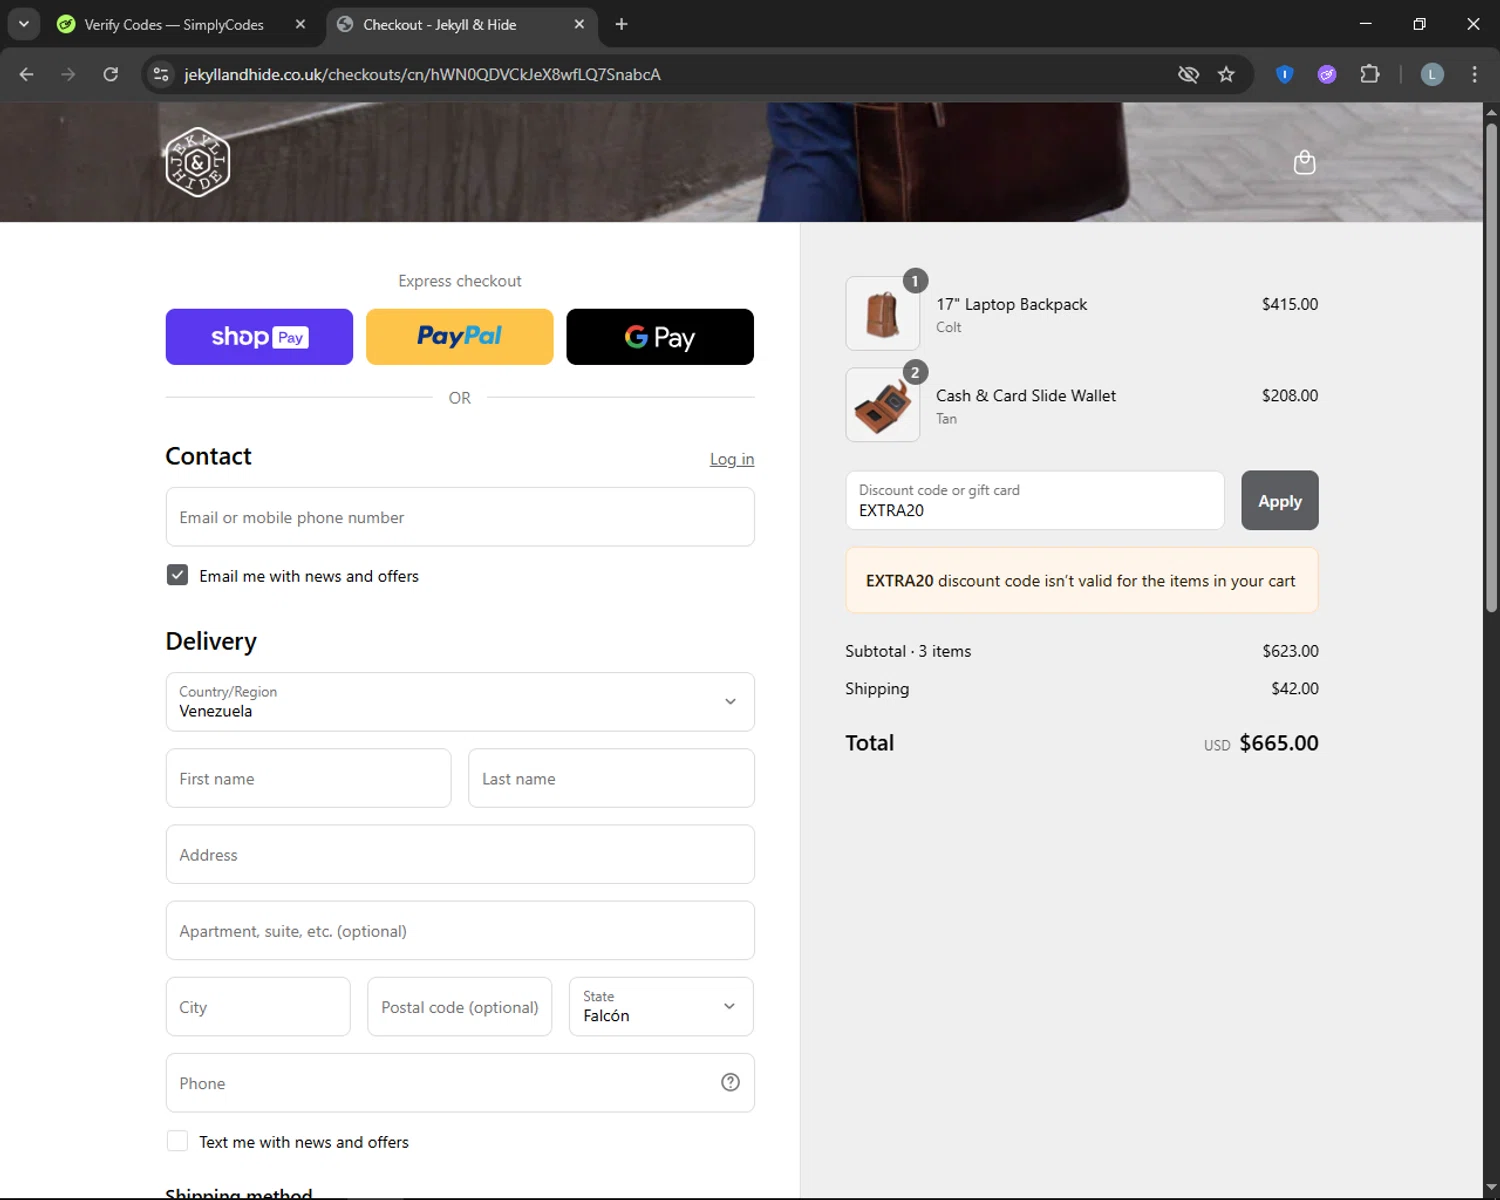1500x1200 pixels.
Task: Click the $42.00 shipping value
Action: pos(1295,688)
